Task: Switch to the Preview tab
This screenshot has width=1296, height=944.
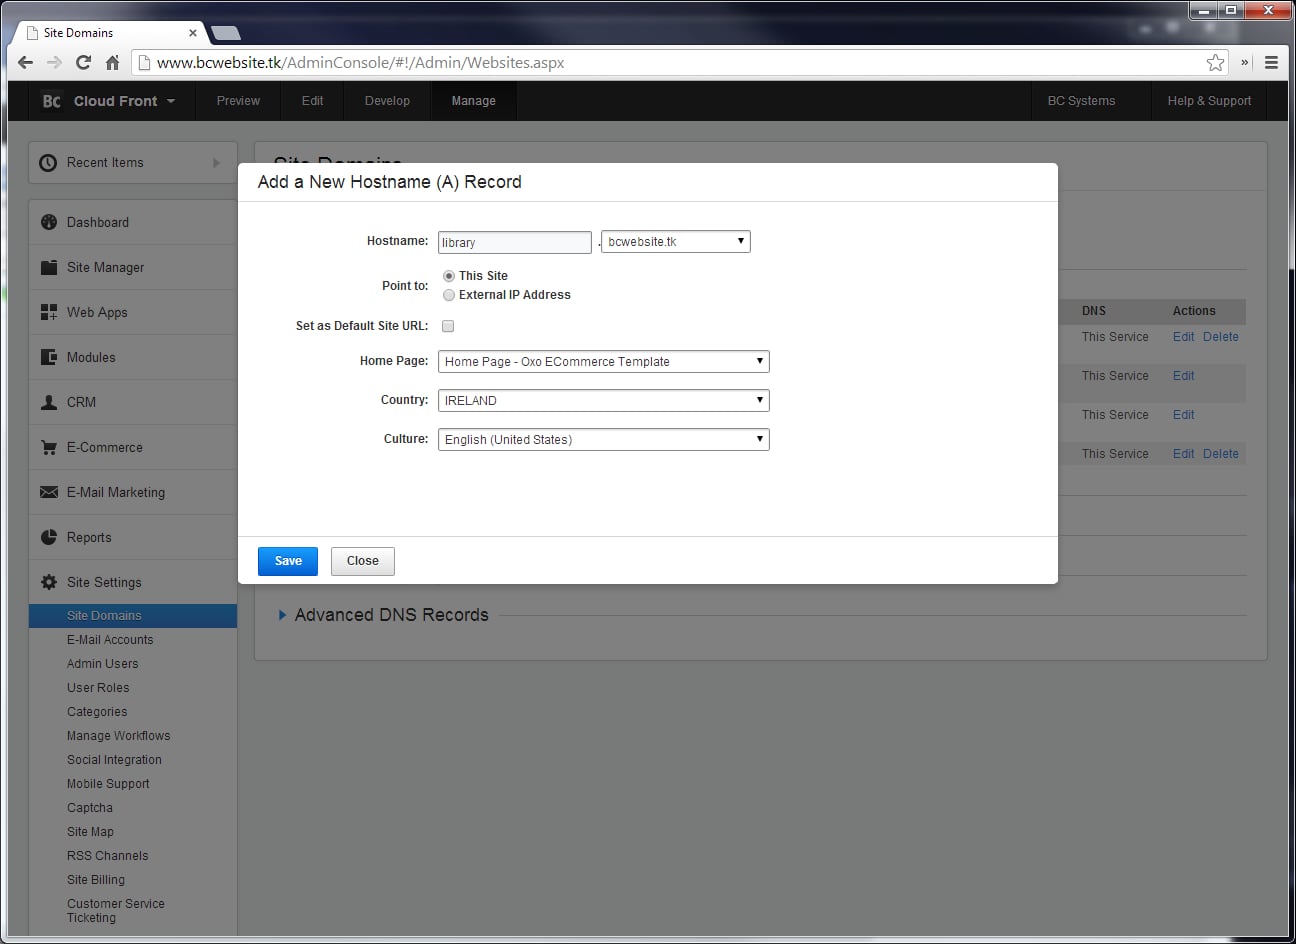Action: (238, 101)
